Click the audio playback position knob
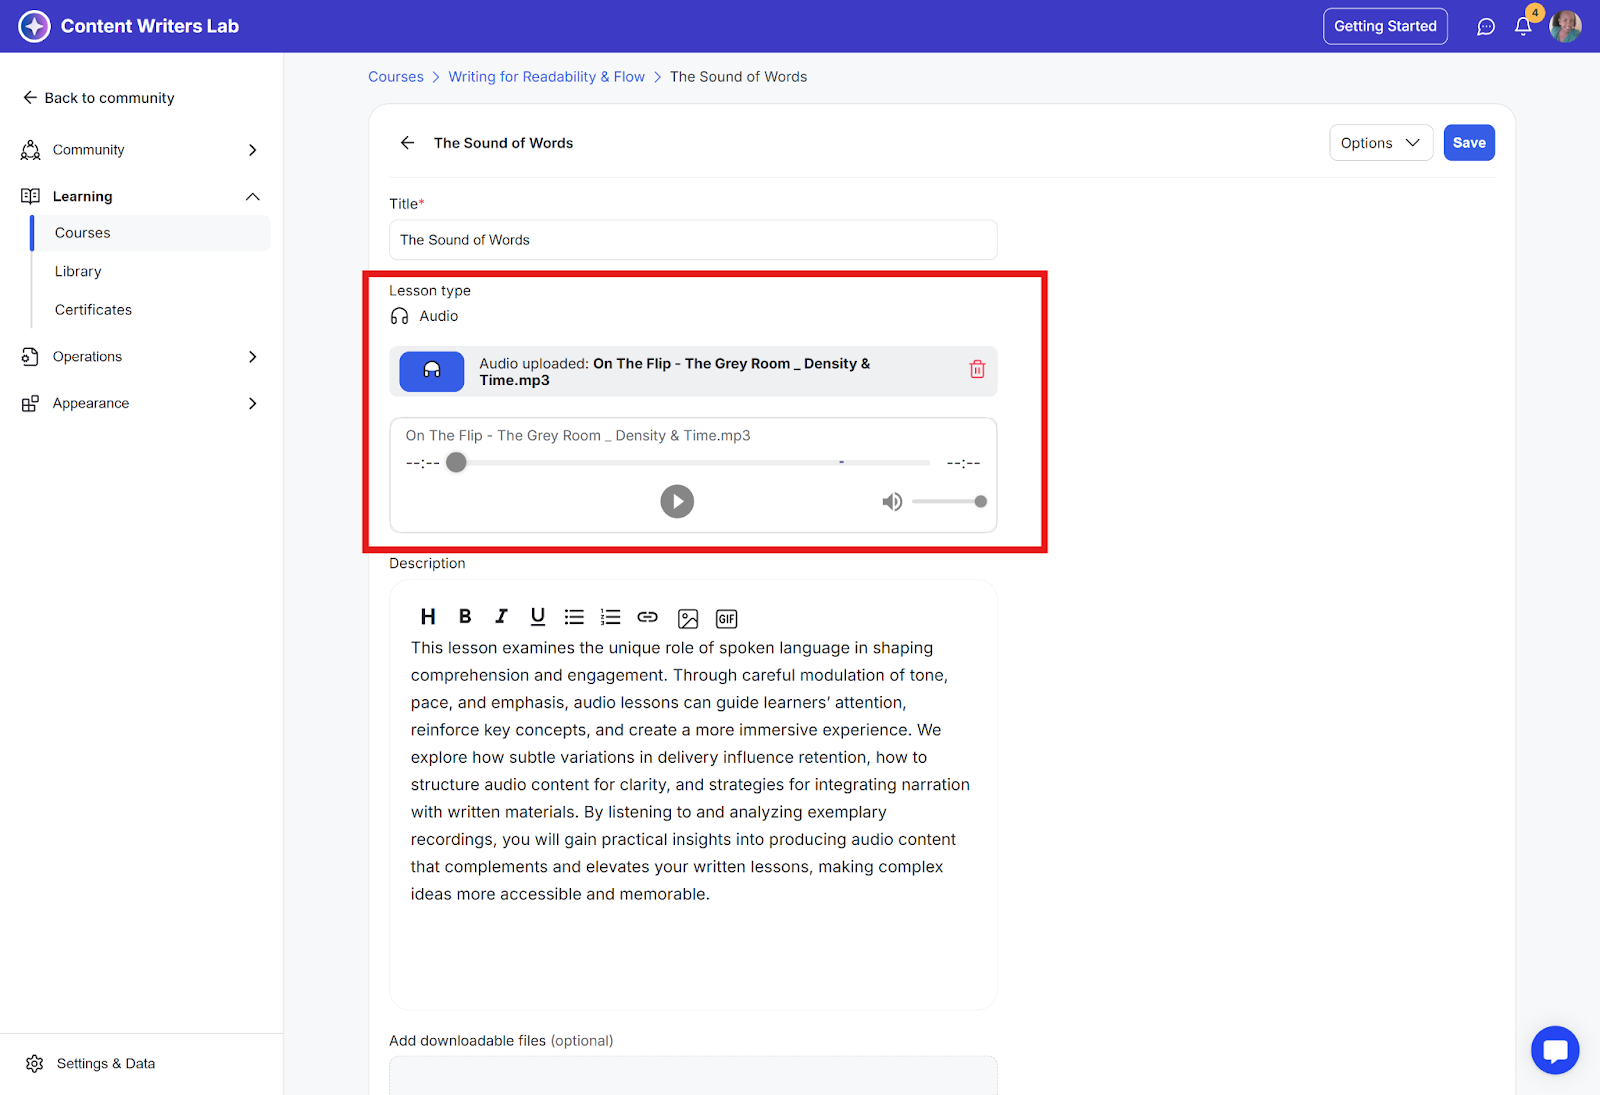 pos(456,462)
